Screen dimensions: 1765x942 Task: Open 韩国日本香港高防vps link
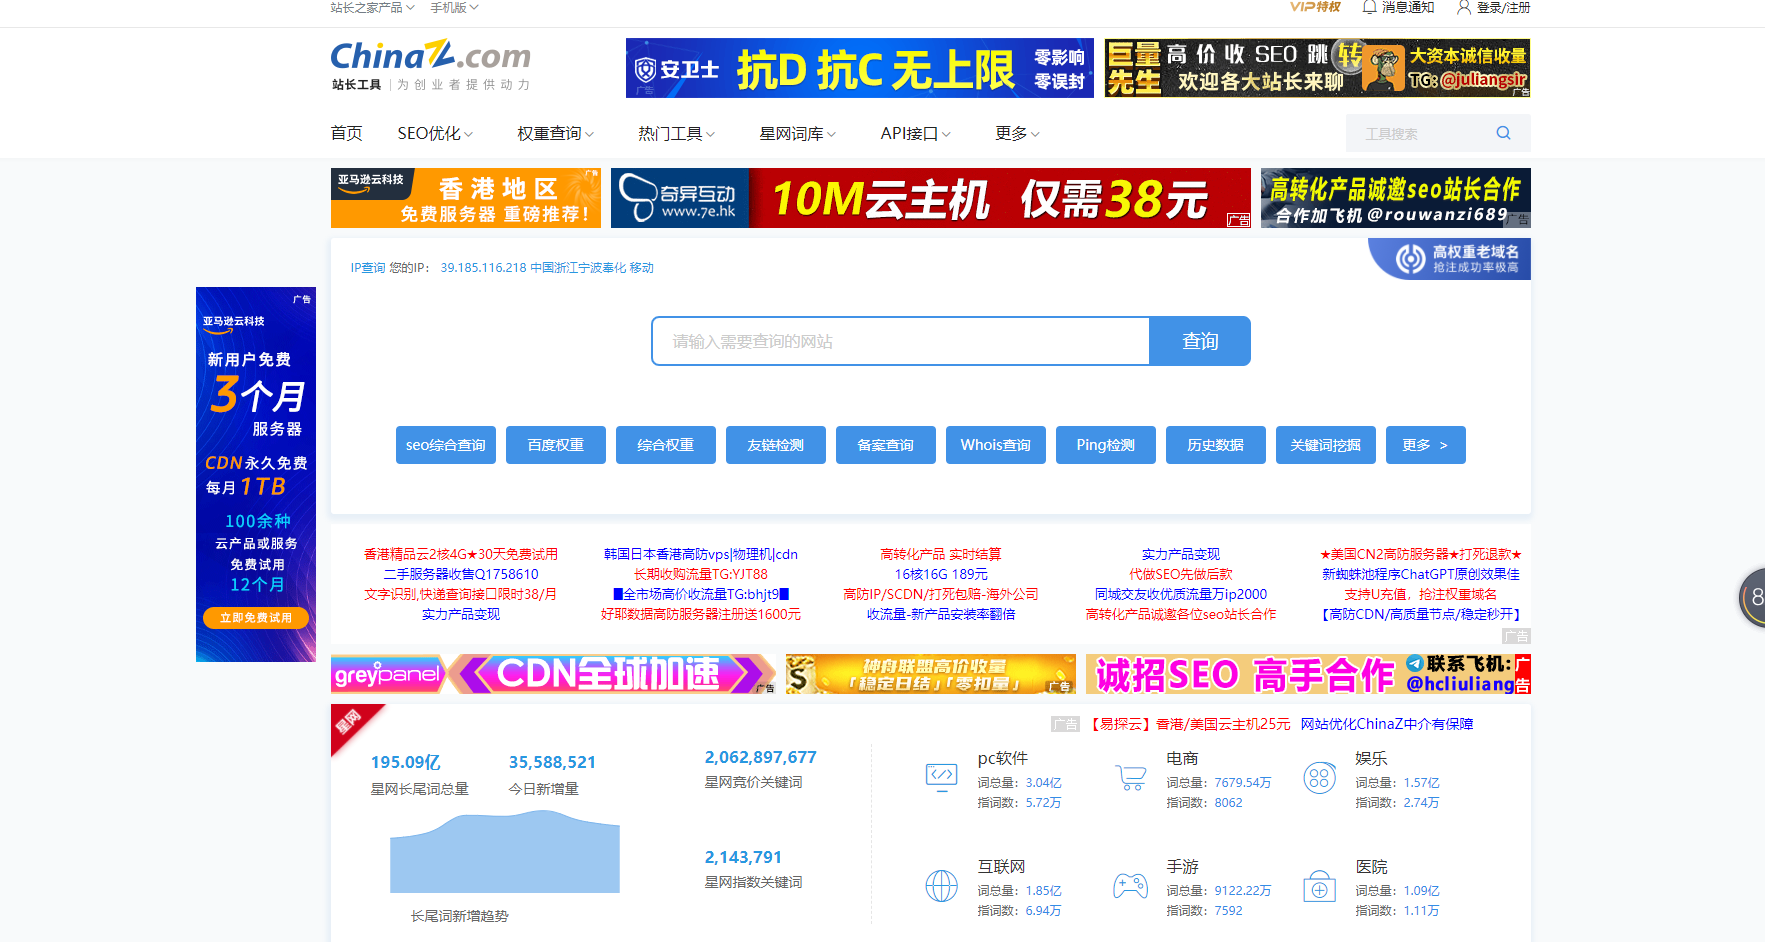pos(701,554)
